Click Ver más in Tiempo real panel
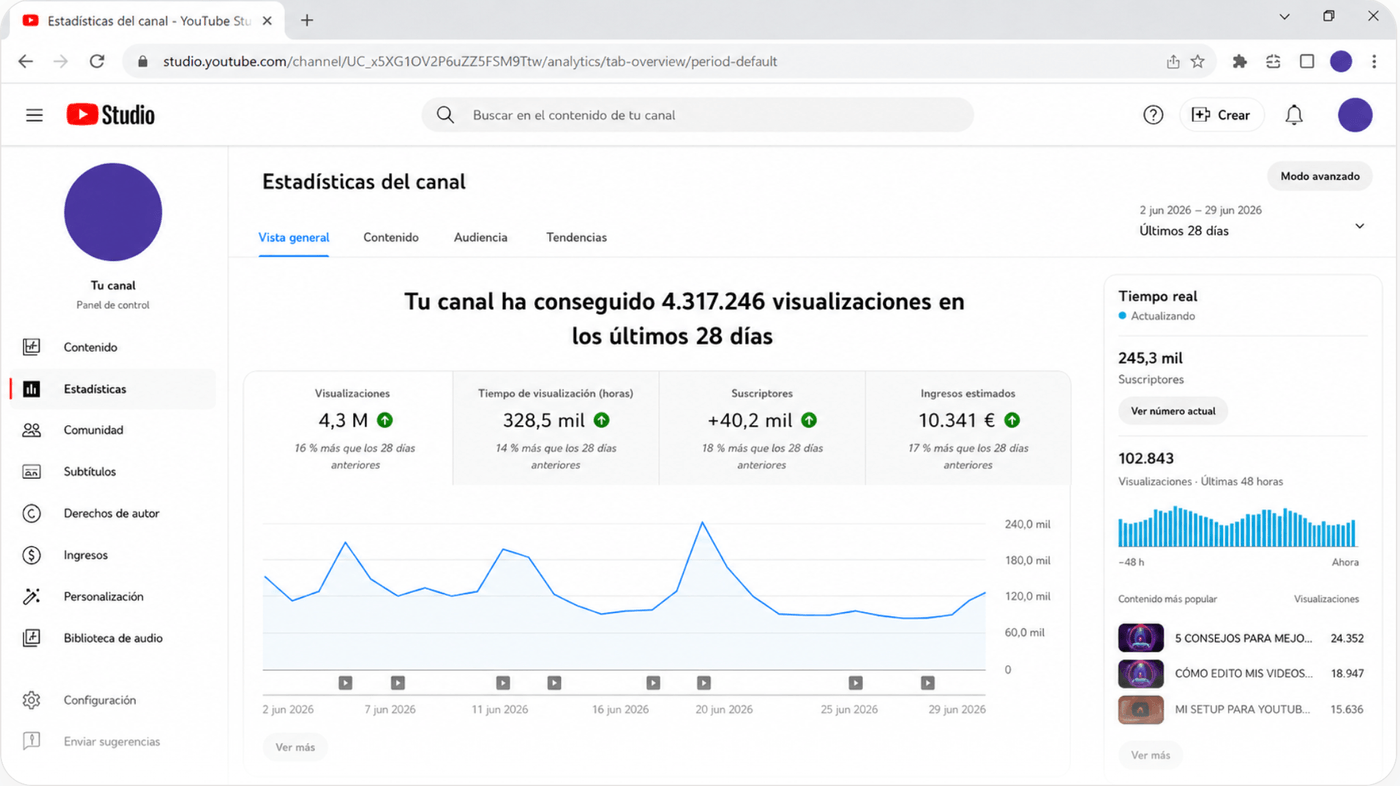Screen dimensions: 1400x786 (1150, 755)
